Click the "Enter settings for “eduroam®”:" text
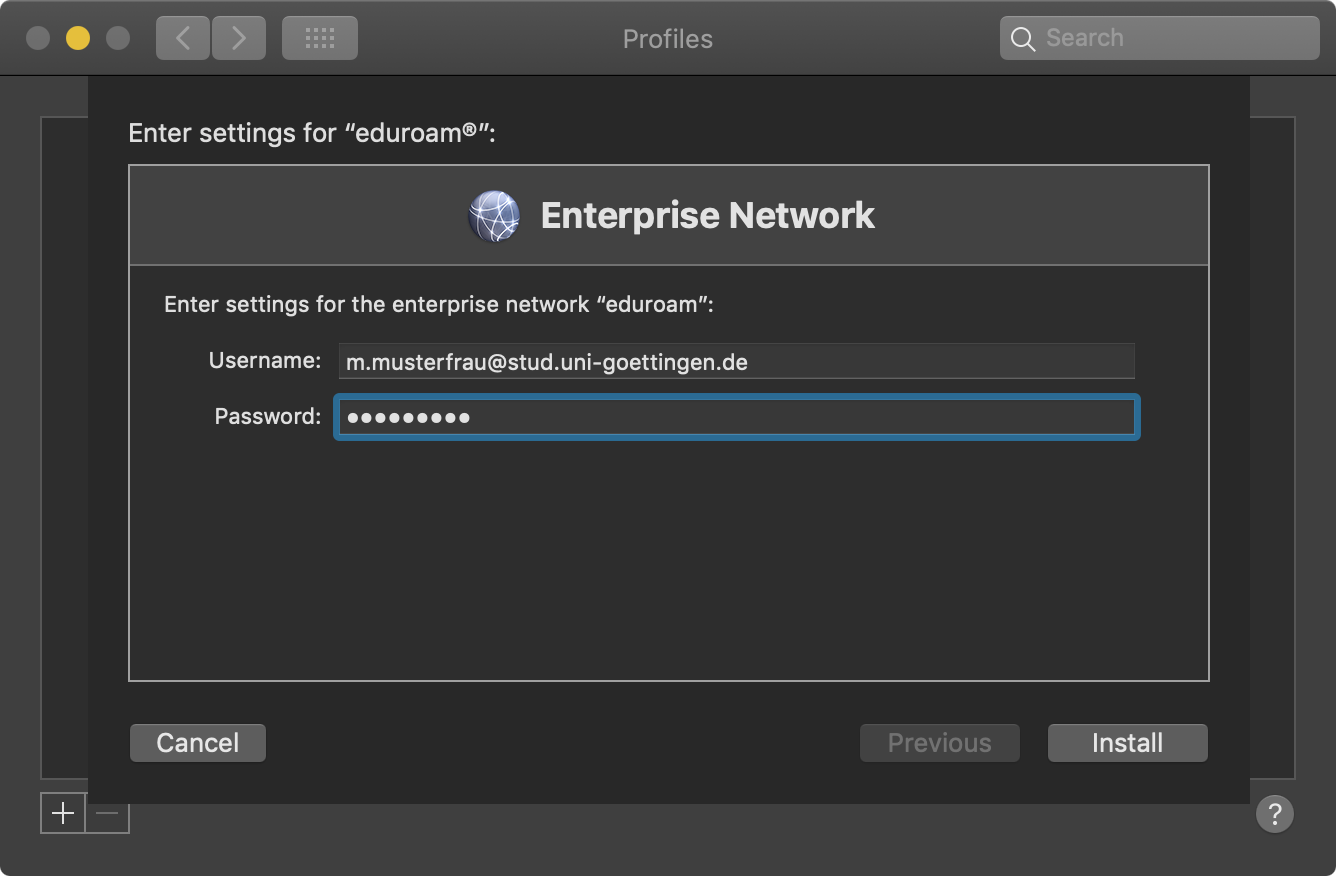Screen dimensions: 1336x876 click(x=312, y=133)
